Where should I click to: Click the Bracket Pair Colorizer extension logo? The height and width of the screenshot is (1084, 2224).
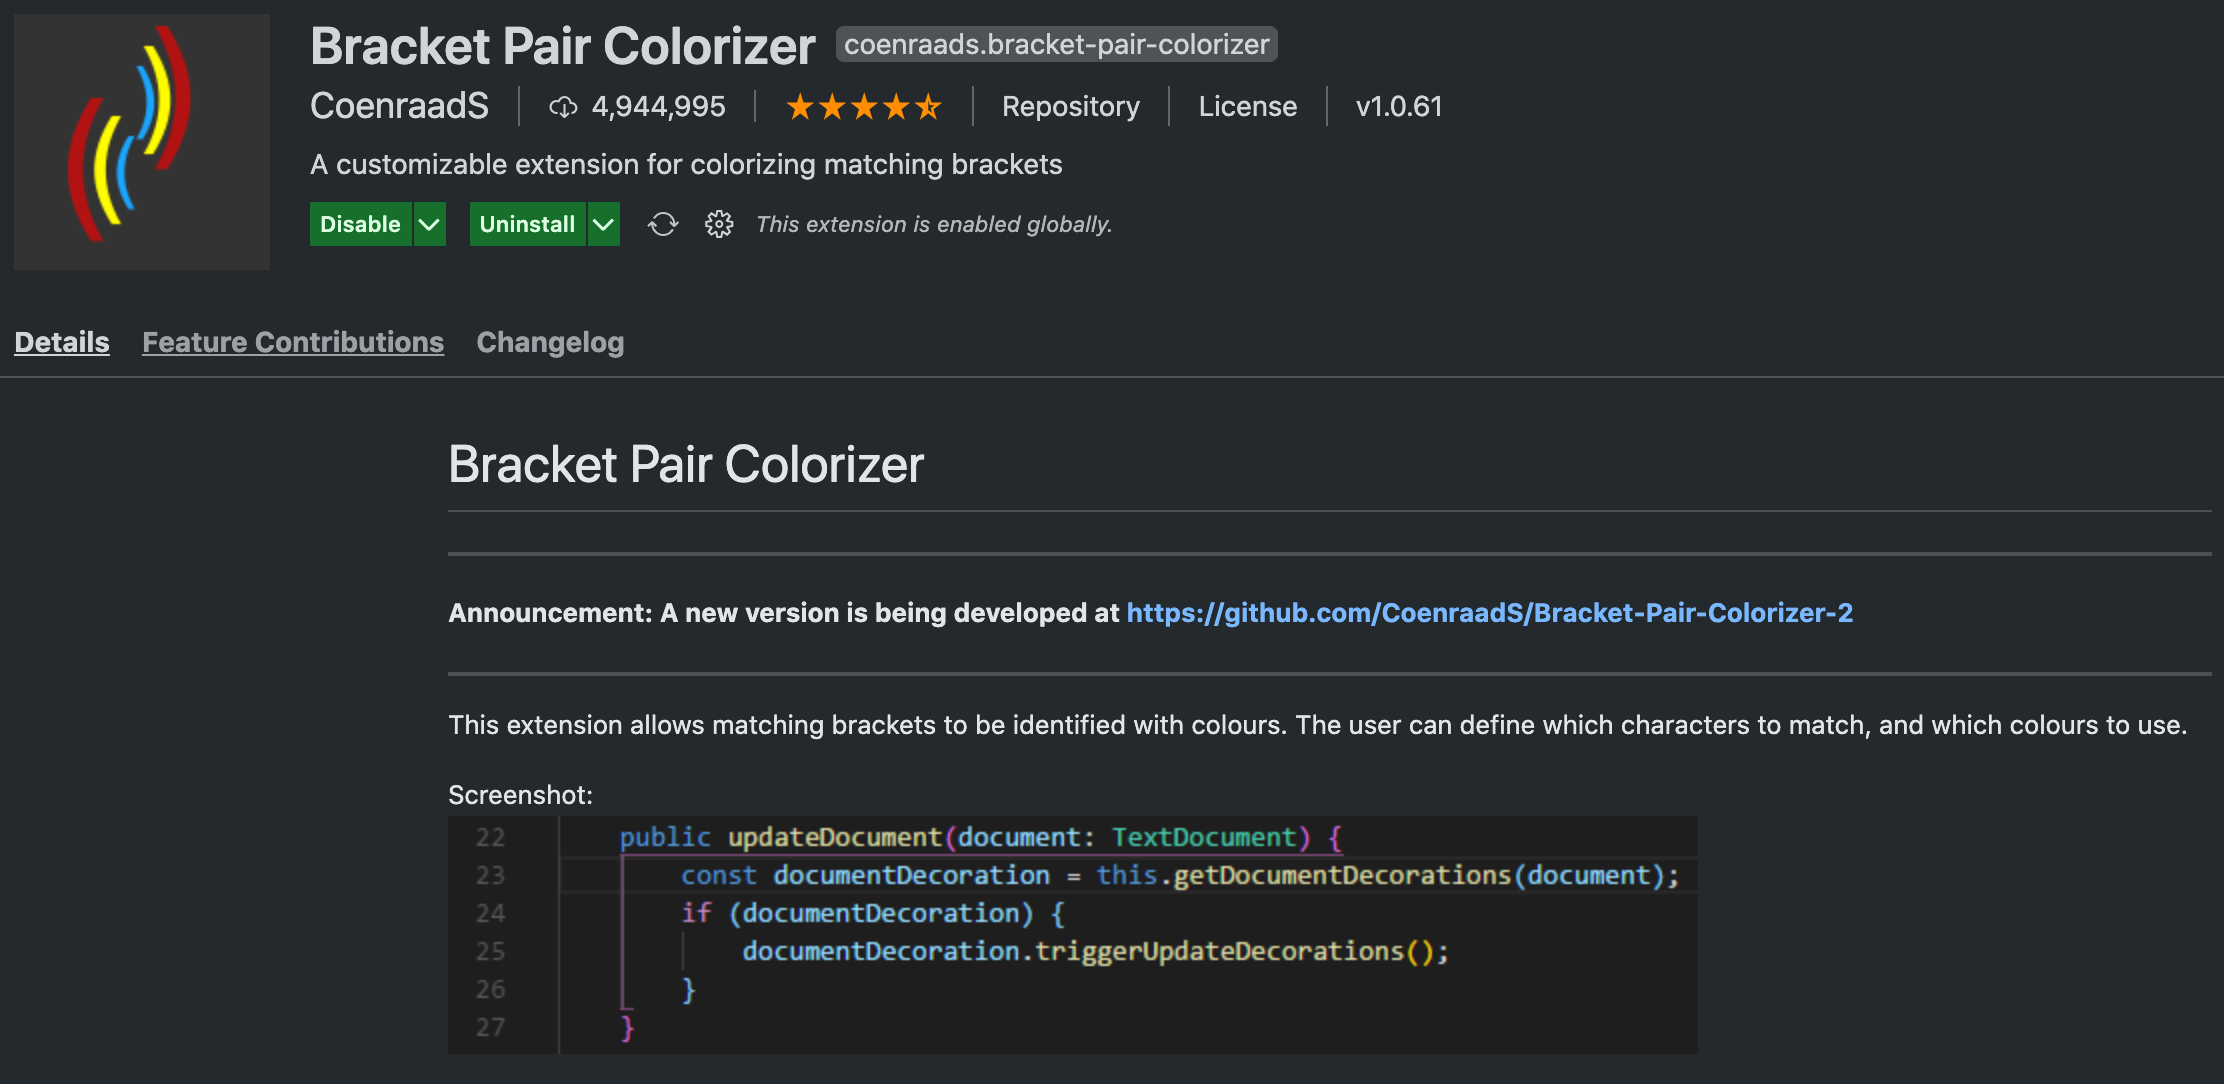click(x=142, y=141)
